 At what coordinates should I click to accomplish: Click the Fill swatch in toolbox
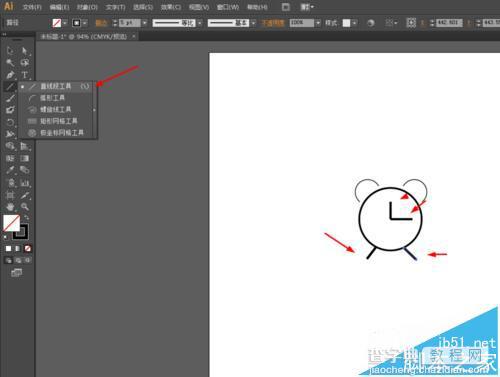click(x=11, y=223)
